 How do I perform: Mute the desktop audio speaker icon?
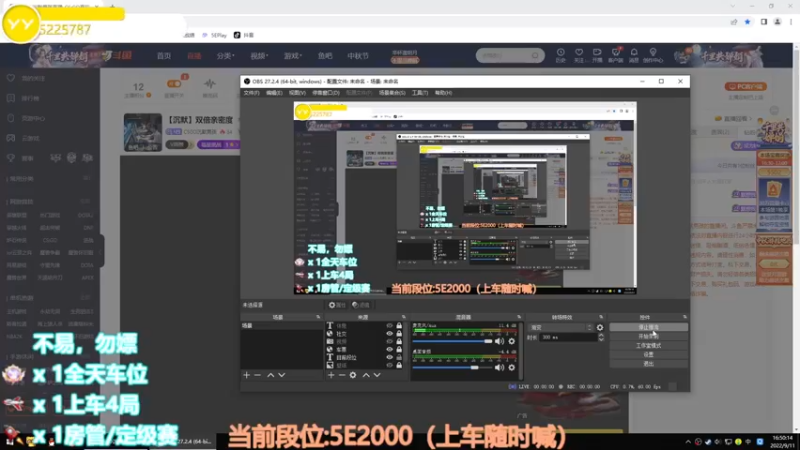click(x=499, y=367)
